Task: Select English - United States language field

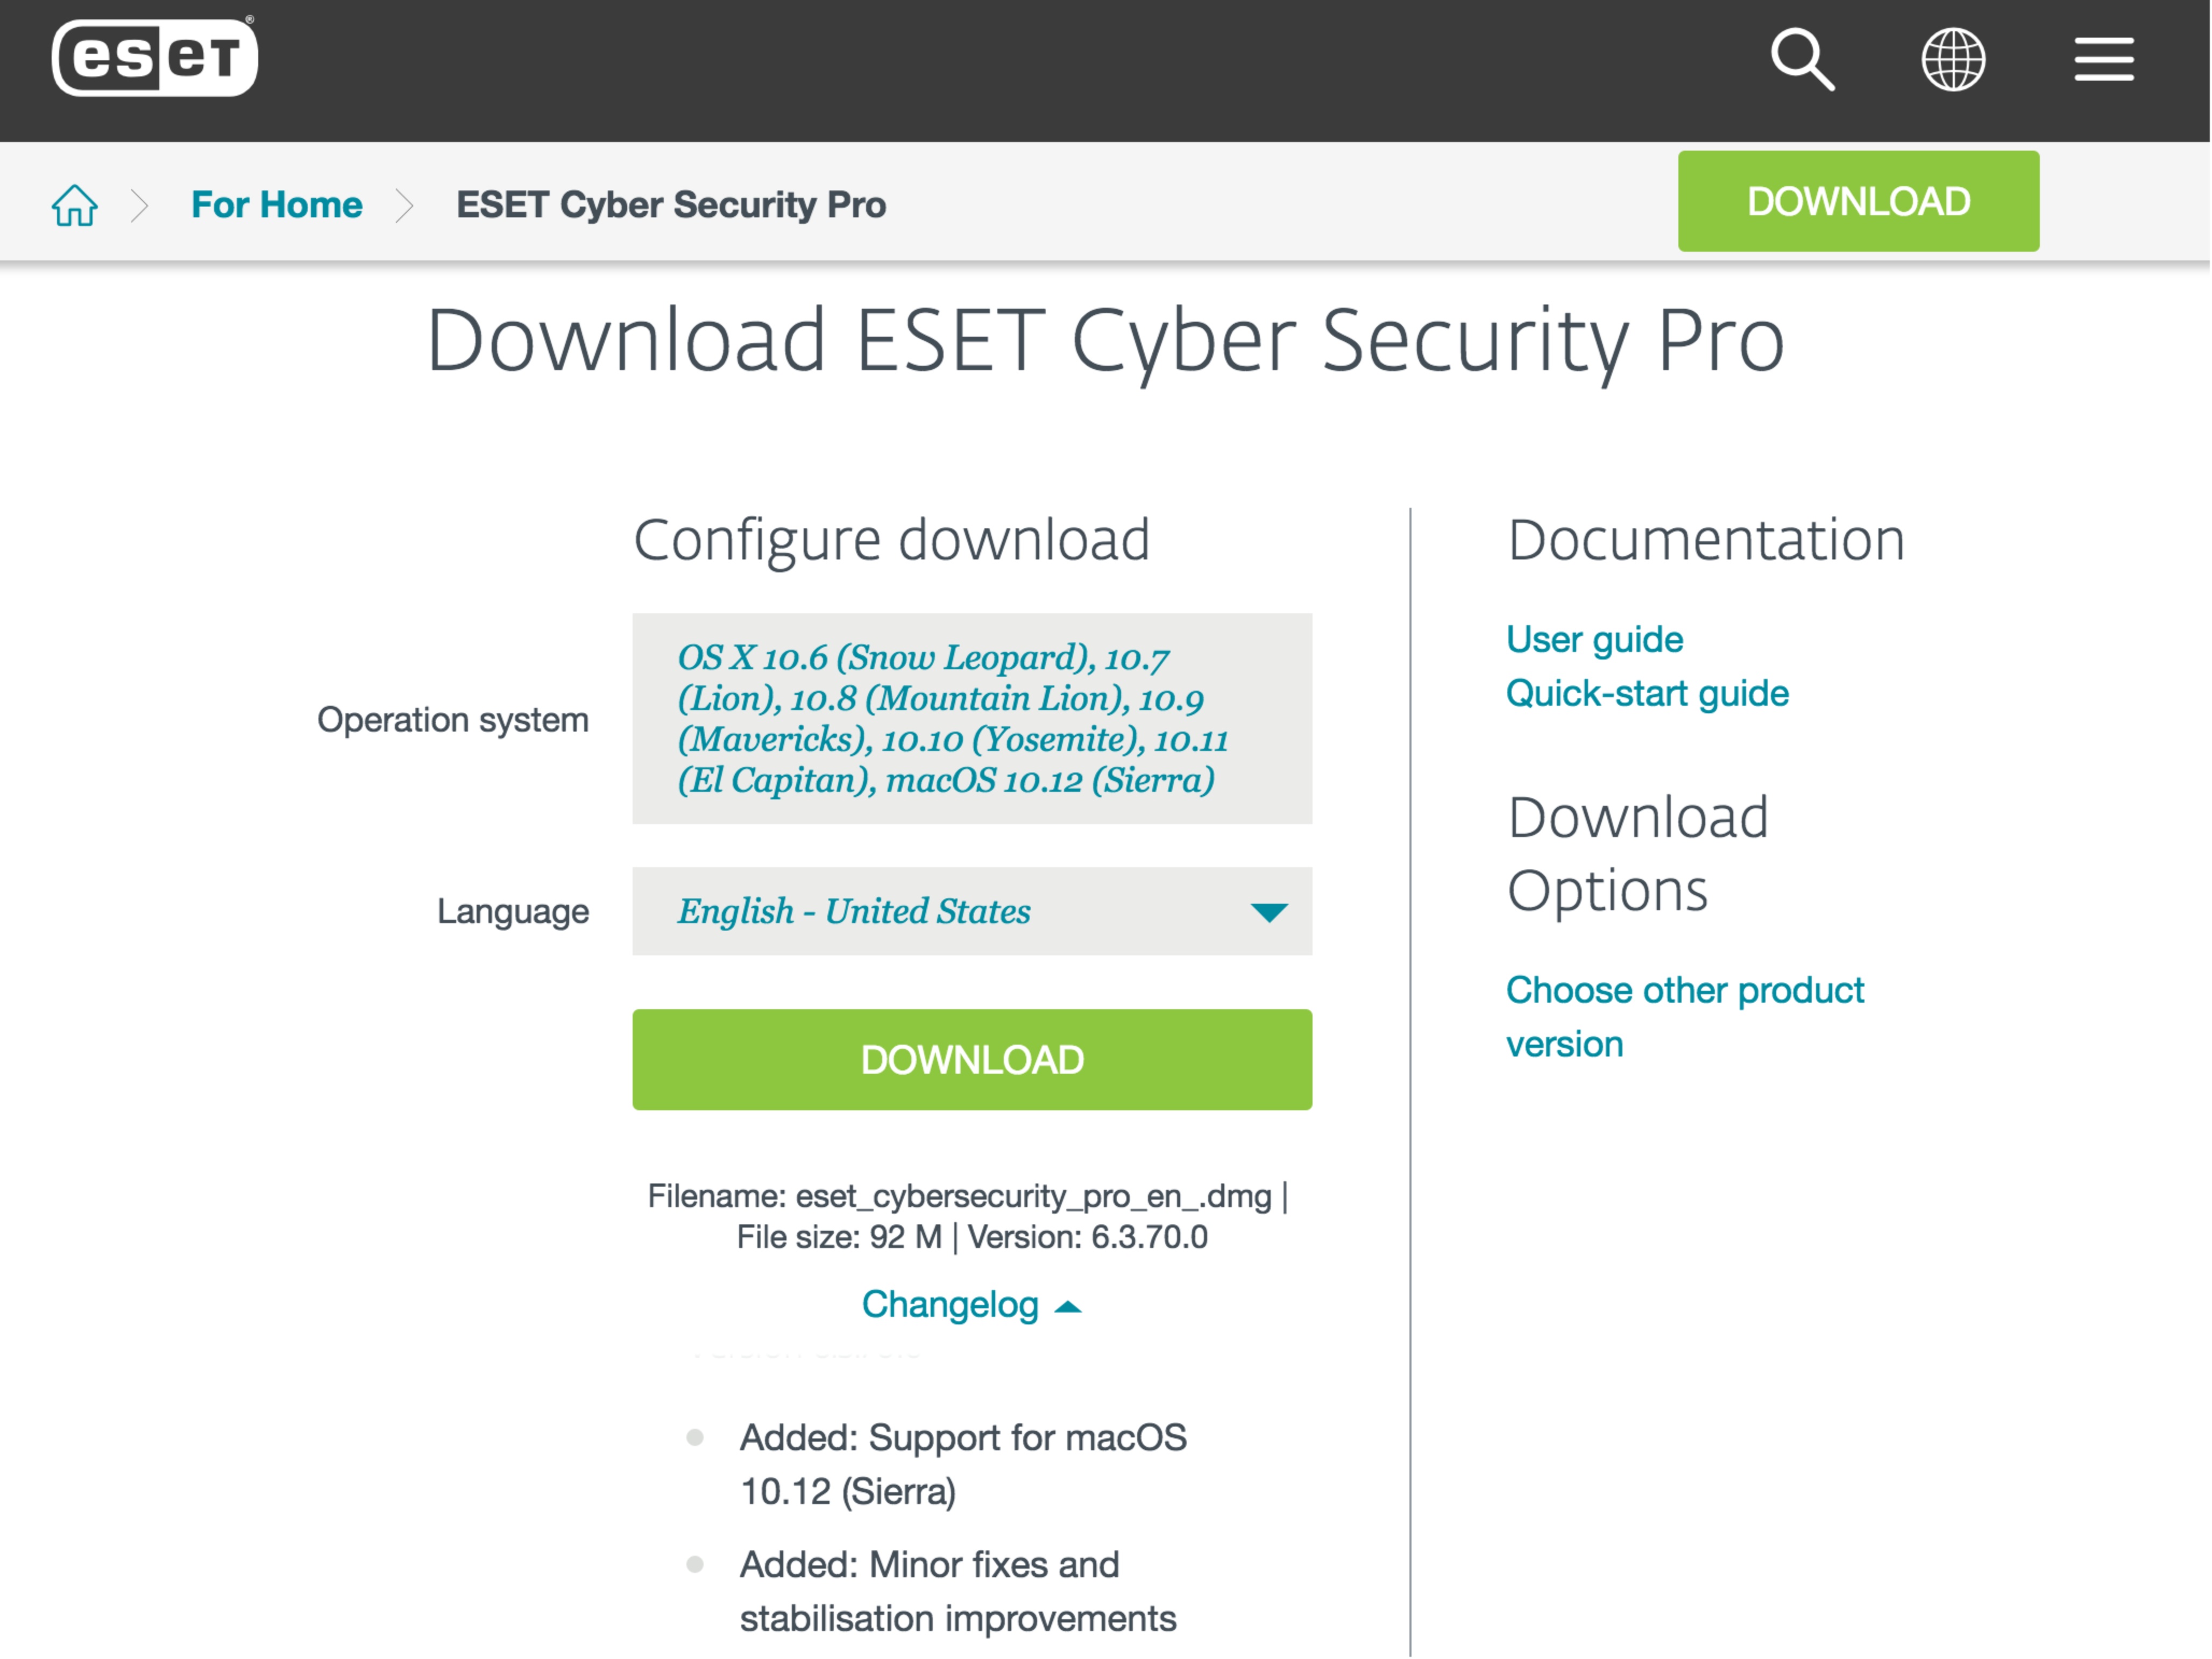Action: tap(972, 911)
